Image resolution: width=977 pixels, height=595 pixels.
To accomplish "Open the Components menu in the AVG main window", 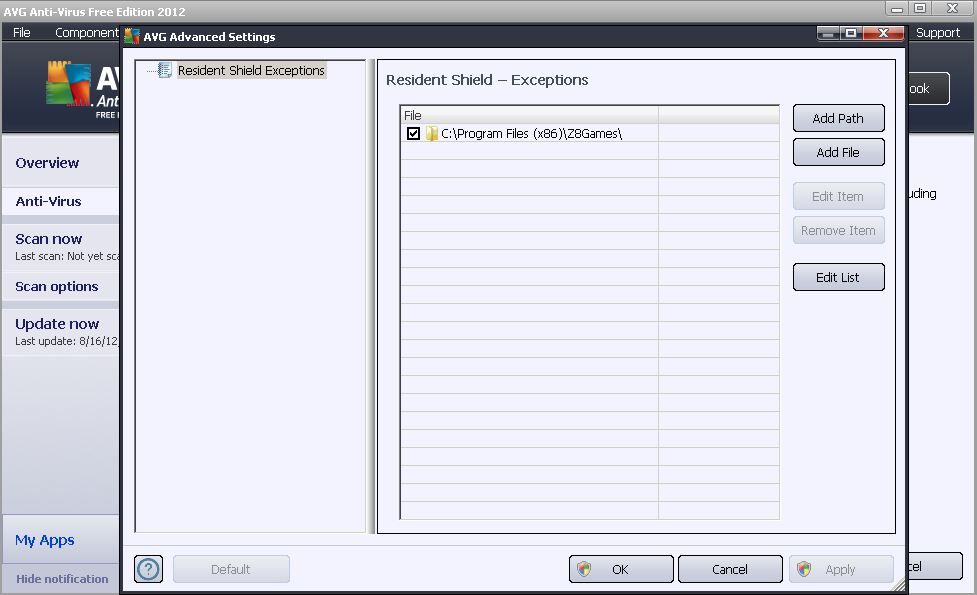I will coord(86,32).
